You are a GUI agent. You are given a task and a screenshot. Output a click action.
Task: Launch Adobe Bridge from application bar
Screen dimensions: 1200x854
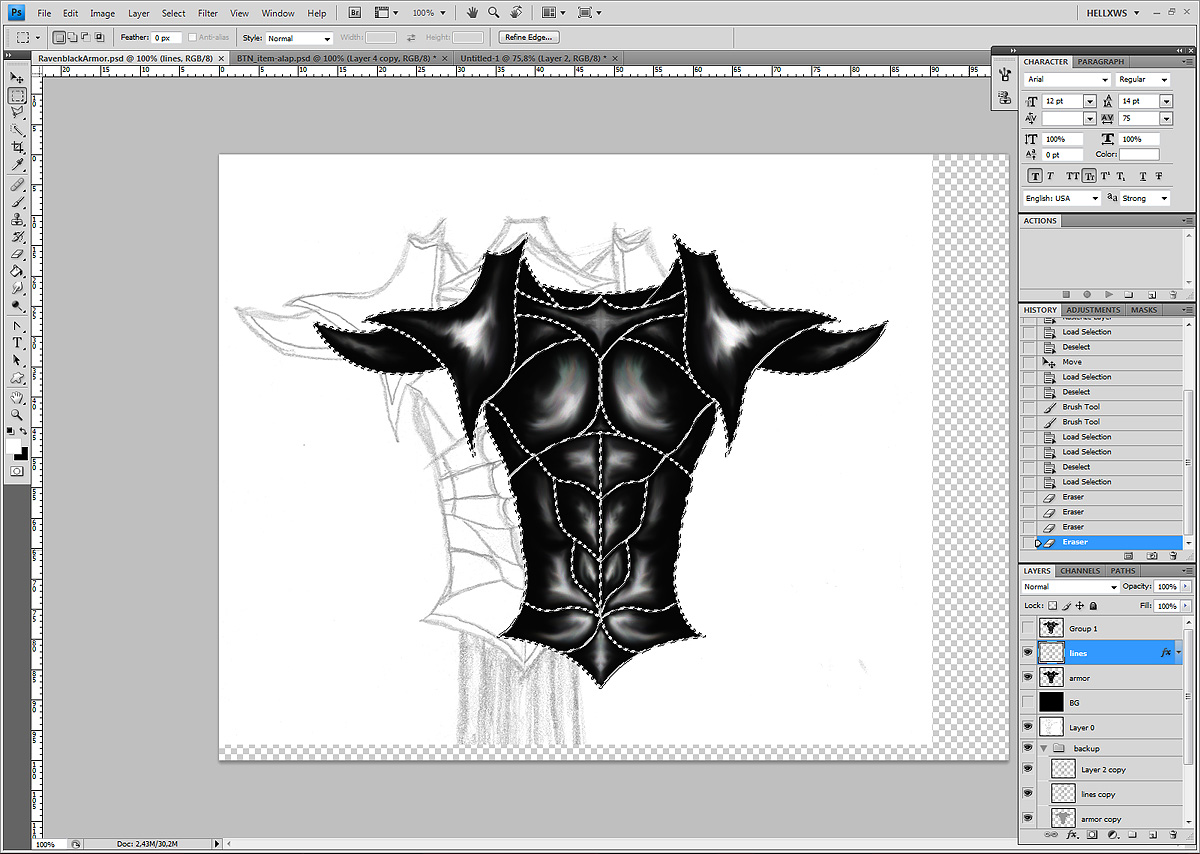[355, 13]
